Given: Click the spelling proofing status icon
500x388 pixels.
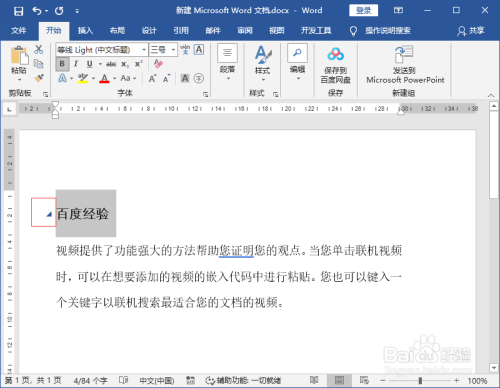Looking at the screenshot, I should point(123,380).
